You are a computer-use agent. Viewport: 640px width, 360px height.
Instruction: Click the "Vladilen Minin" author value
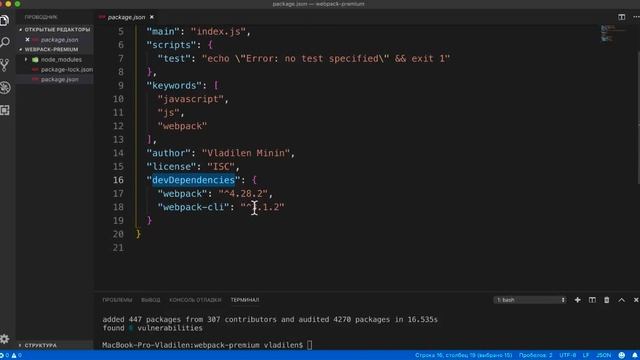tap(246, 153)
